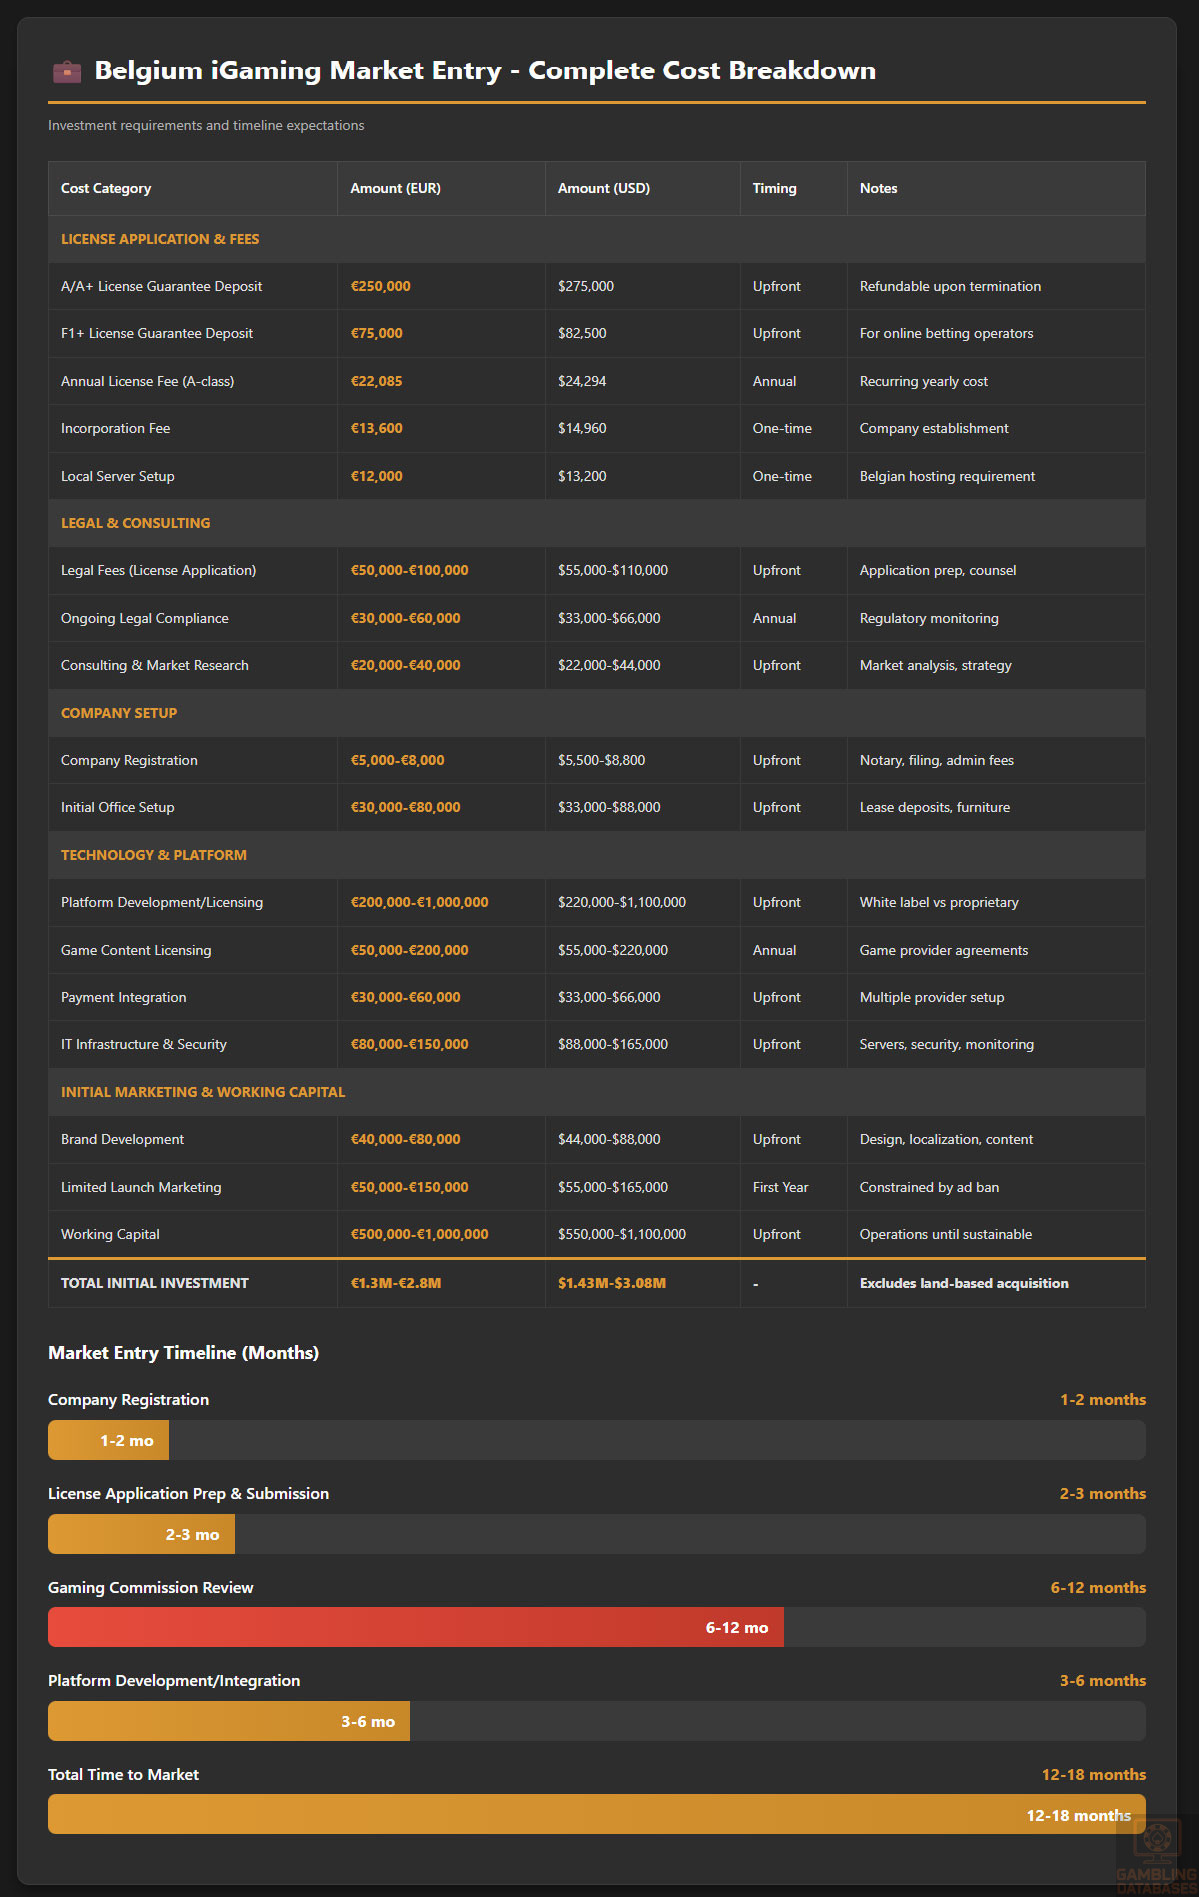This screenshot has width=1199, height=1897.
Task: Click the Platform Development 3-6 mo bar
Action: click(228, 1721)
